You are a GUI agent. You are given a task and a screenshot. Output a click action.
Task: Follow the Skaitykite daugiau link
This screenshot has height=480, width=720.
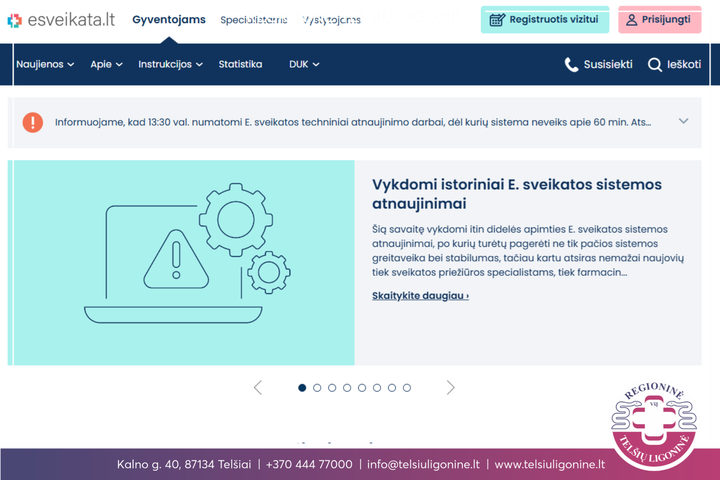[420, 296]
